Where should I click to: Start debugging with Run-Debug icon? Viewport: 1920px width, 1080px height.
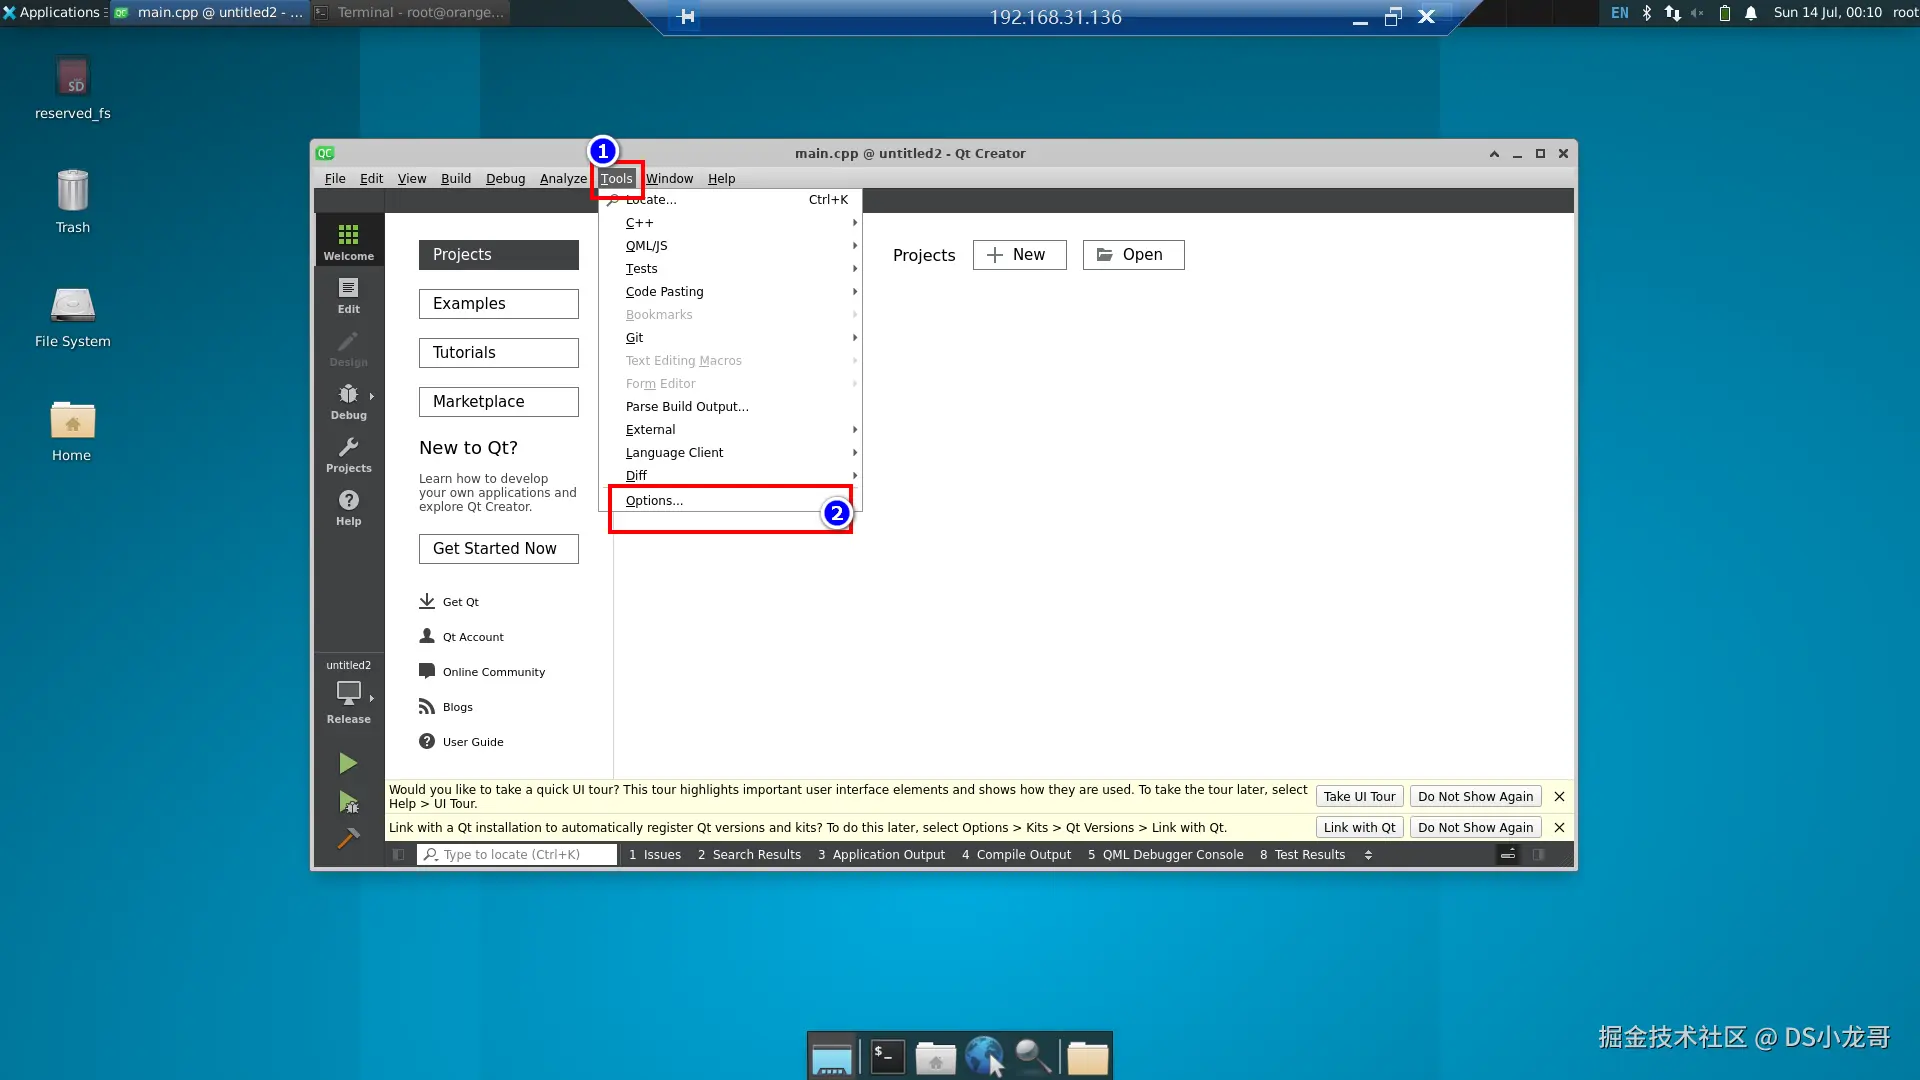pos(348,802)
